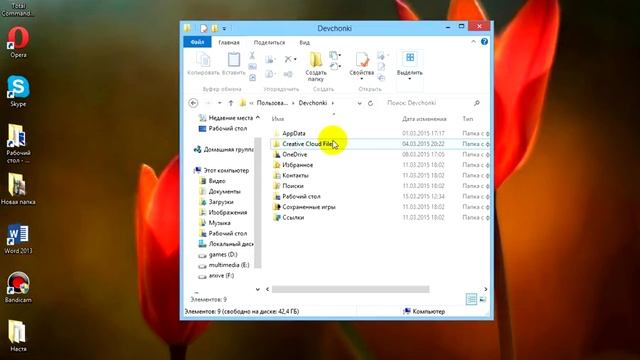The width and height of the screenshot is (640, 360).
Task: Open Документы in navigation pane
Action: 224,191
